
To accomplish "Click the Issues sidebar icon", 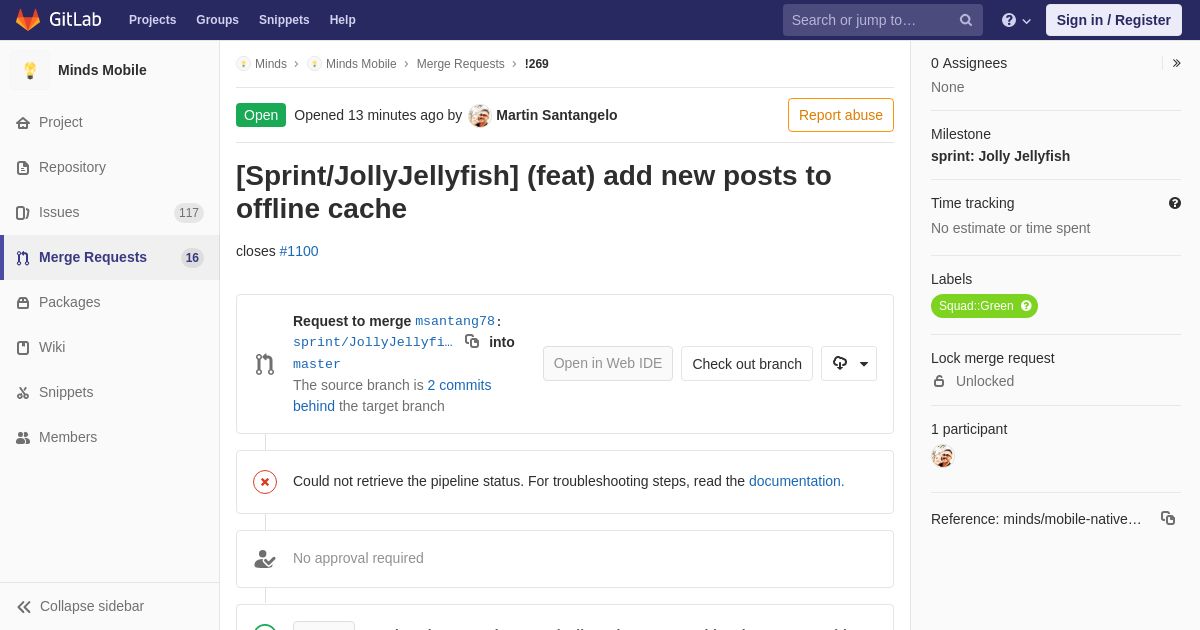I will (23, 213).
